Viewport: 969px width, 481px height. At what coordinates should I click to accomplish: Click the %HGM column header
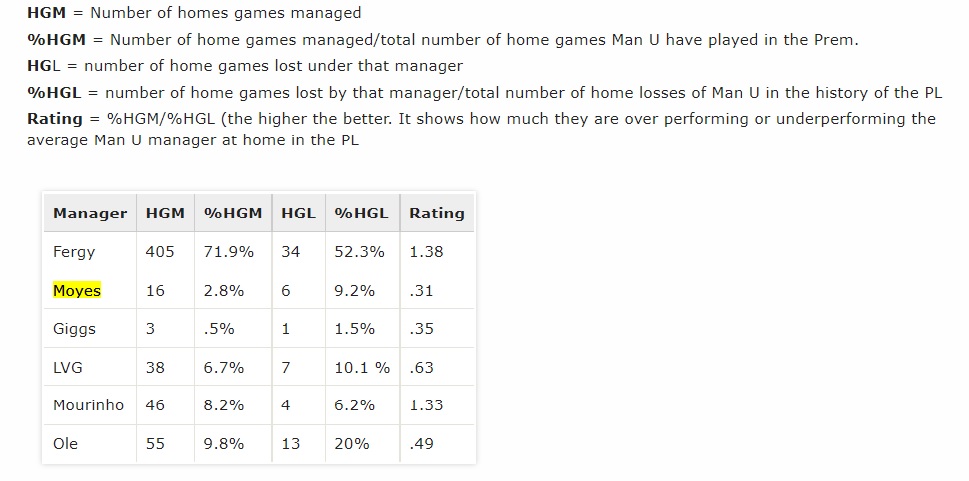tap(233, 213)
